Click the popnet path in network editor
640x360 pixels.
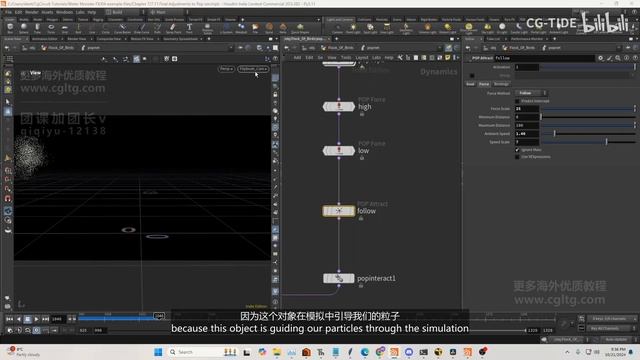point(370,48)
